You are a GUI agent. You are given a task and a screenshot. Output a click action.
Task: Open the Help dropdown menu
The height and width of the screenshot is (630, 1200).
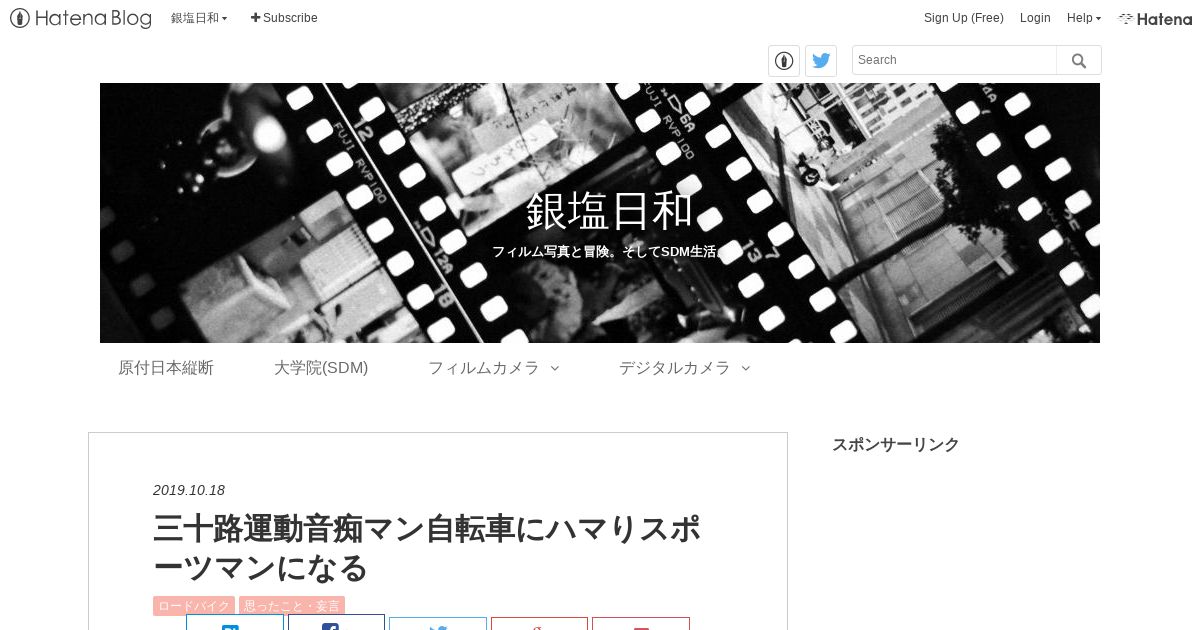click(x=1084, y=18)
